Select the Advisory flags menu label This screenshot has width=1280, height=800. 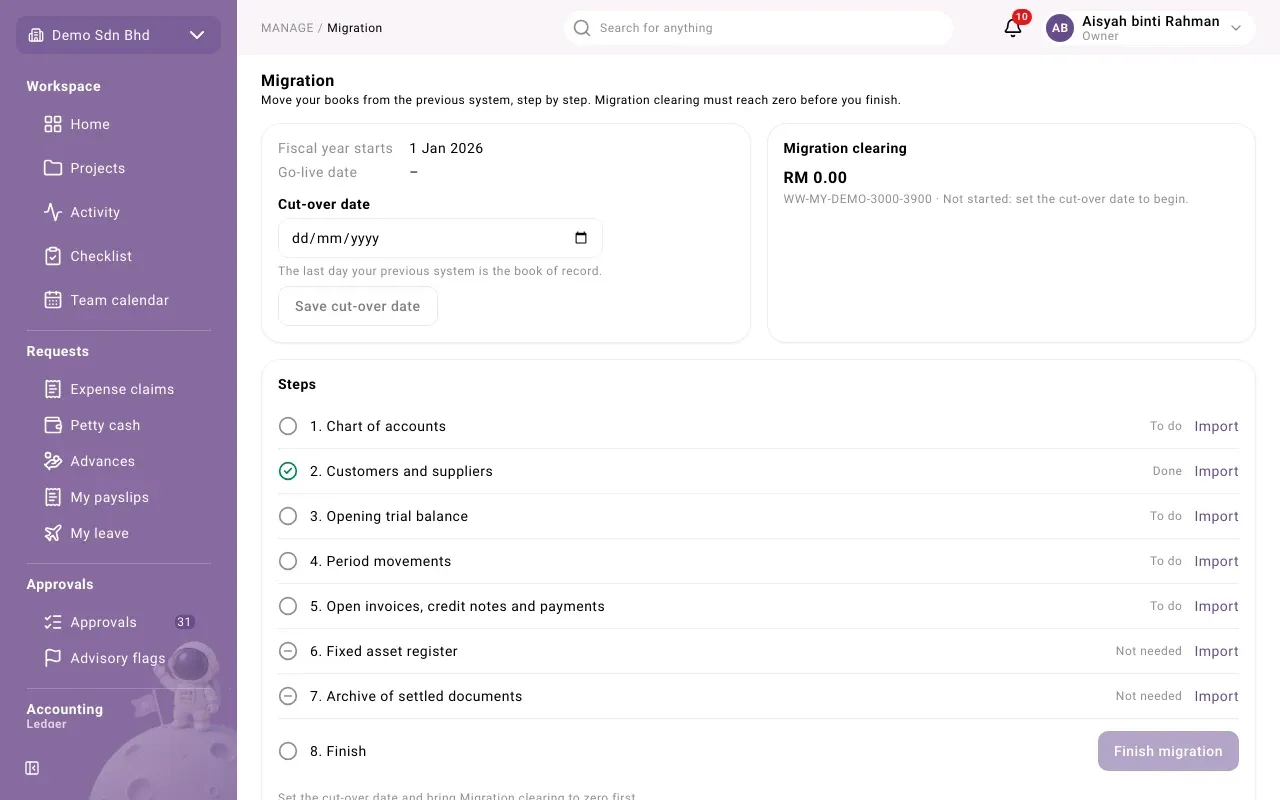point(118,658)
